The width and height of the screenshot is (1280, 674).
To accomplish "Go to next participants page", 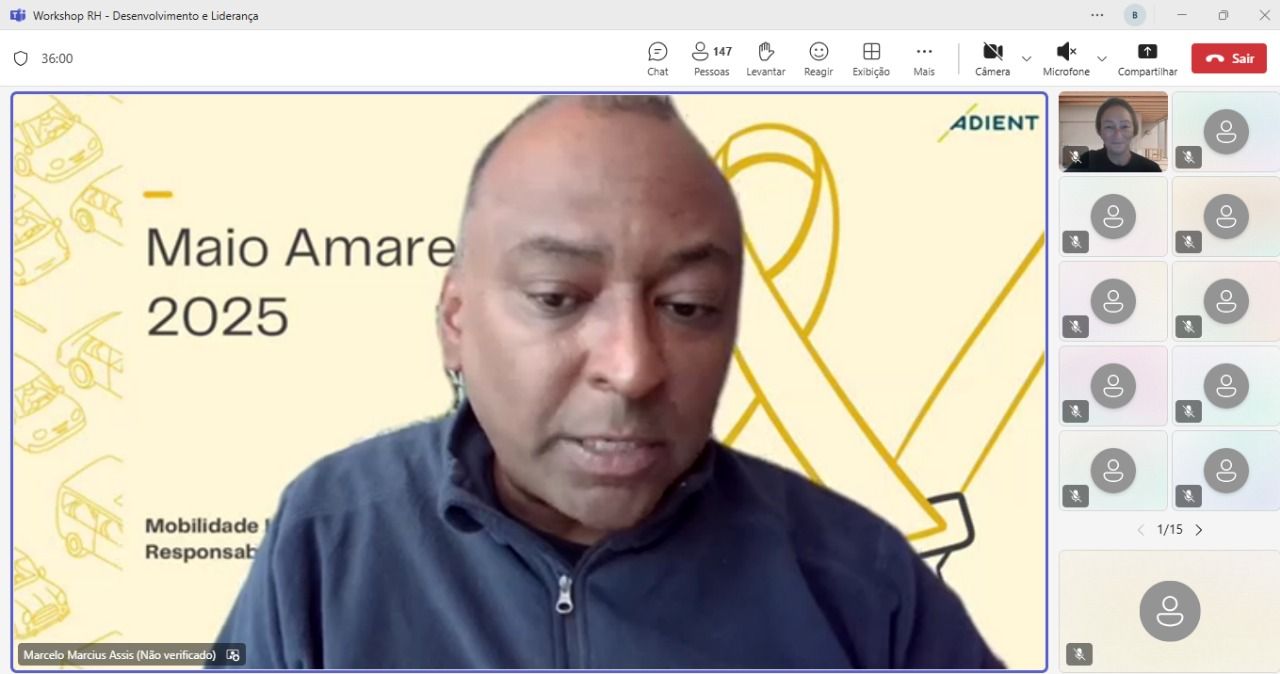I will pos(1199,530).
